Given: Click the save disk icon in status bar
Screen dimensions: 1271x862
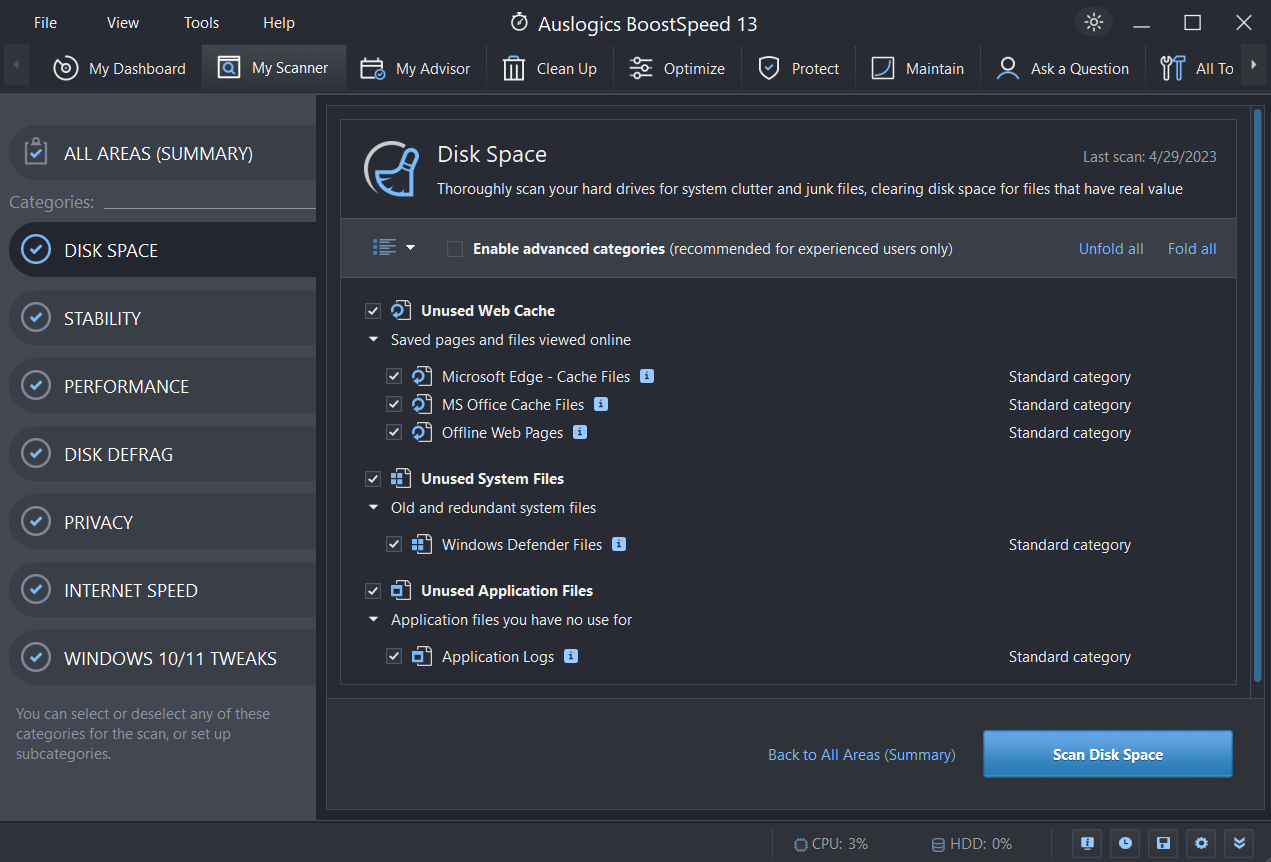Looking at the screenshot, I should pyautogui.click(x=1163, y=843).
